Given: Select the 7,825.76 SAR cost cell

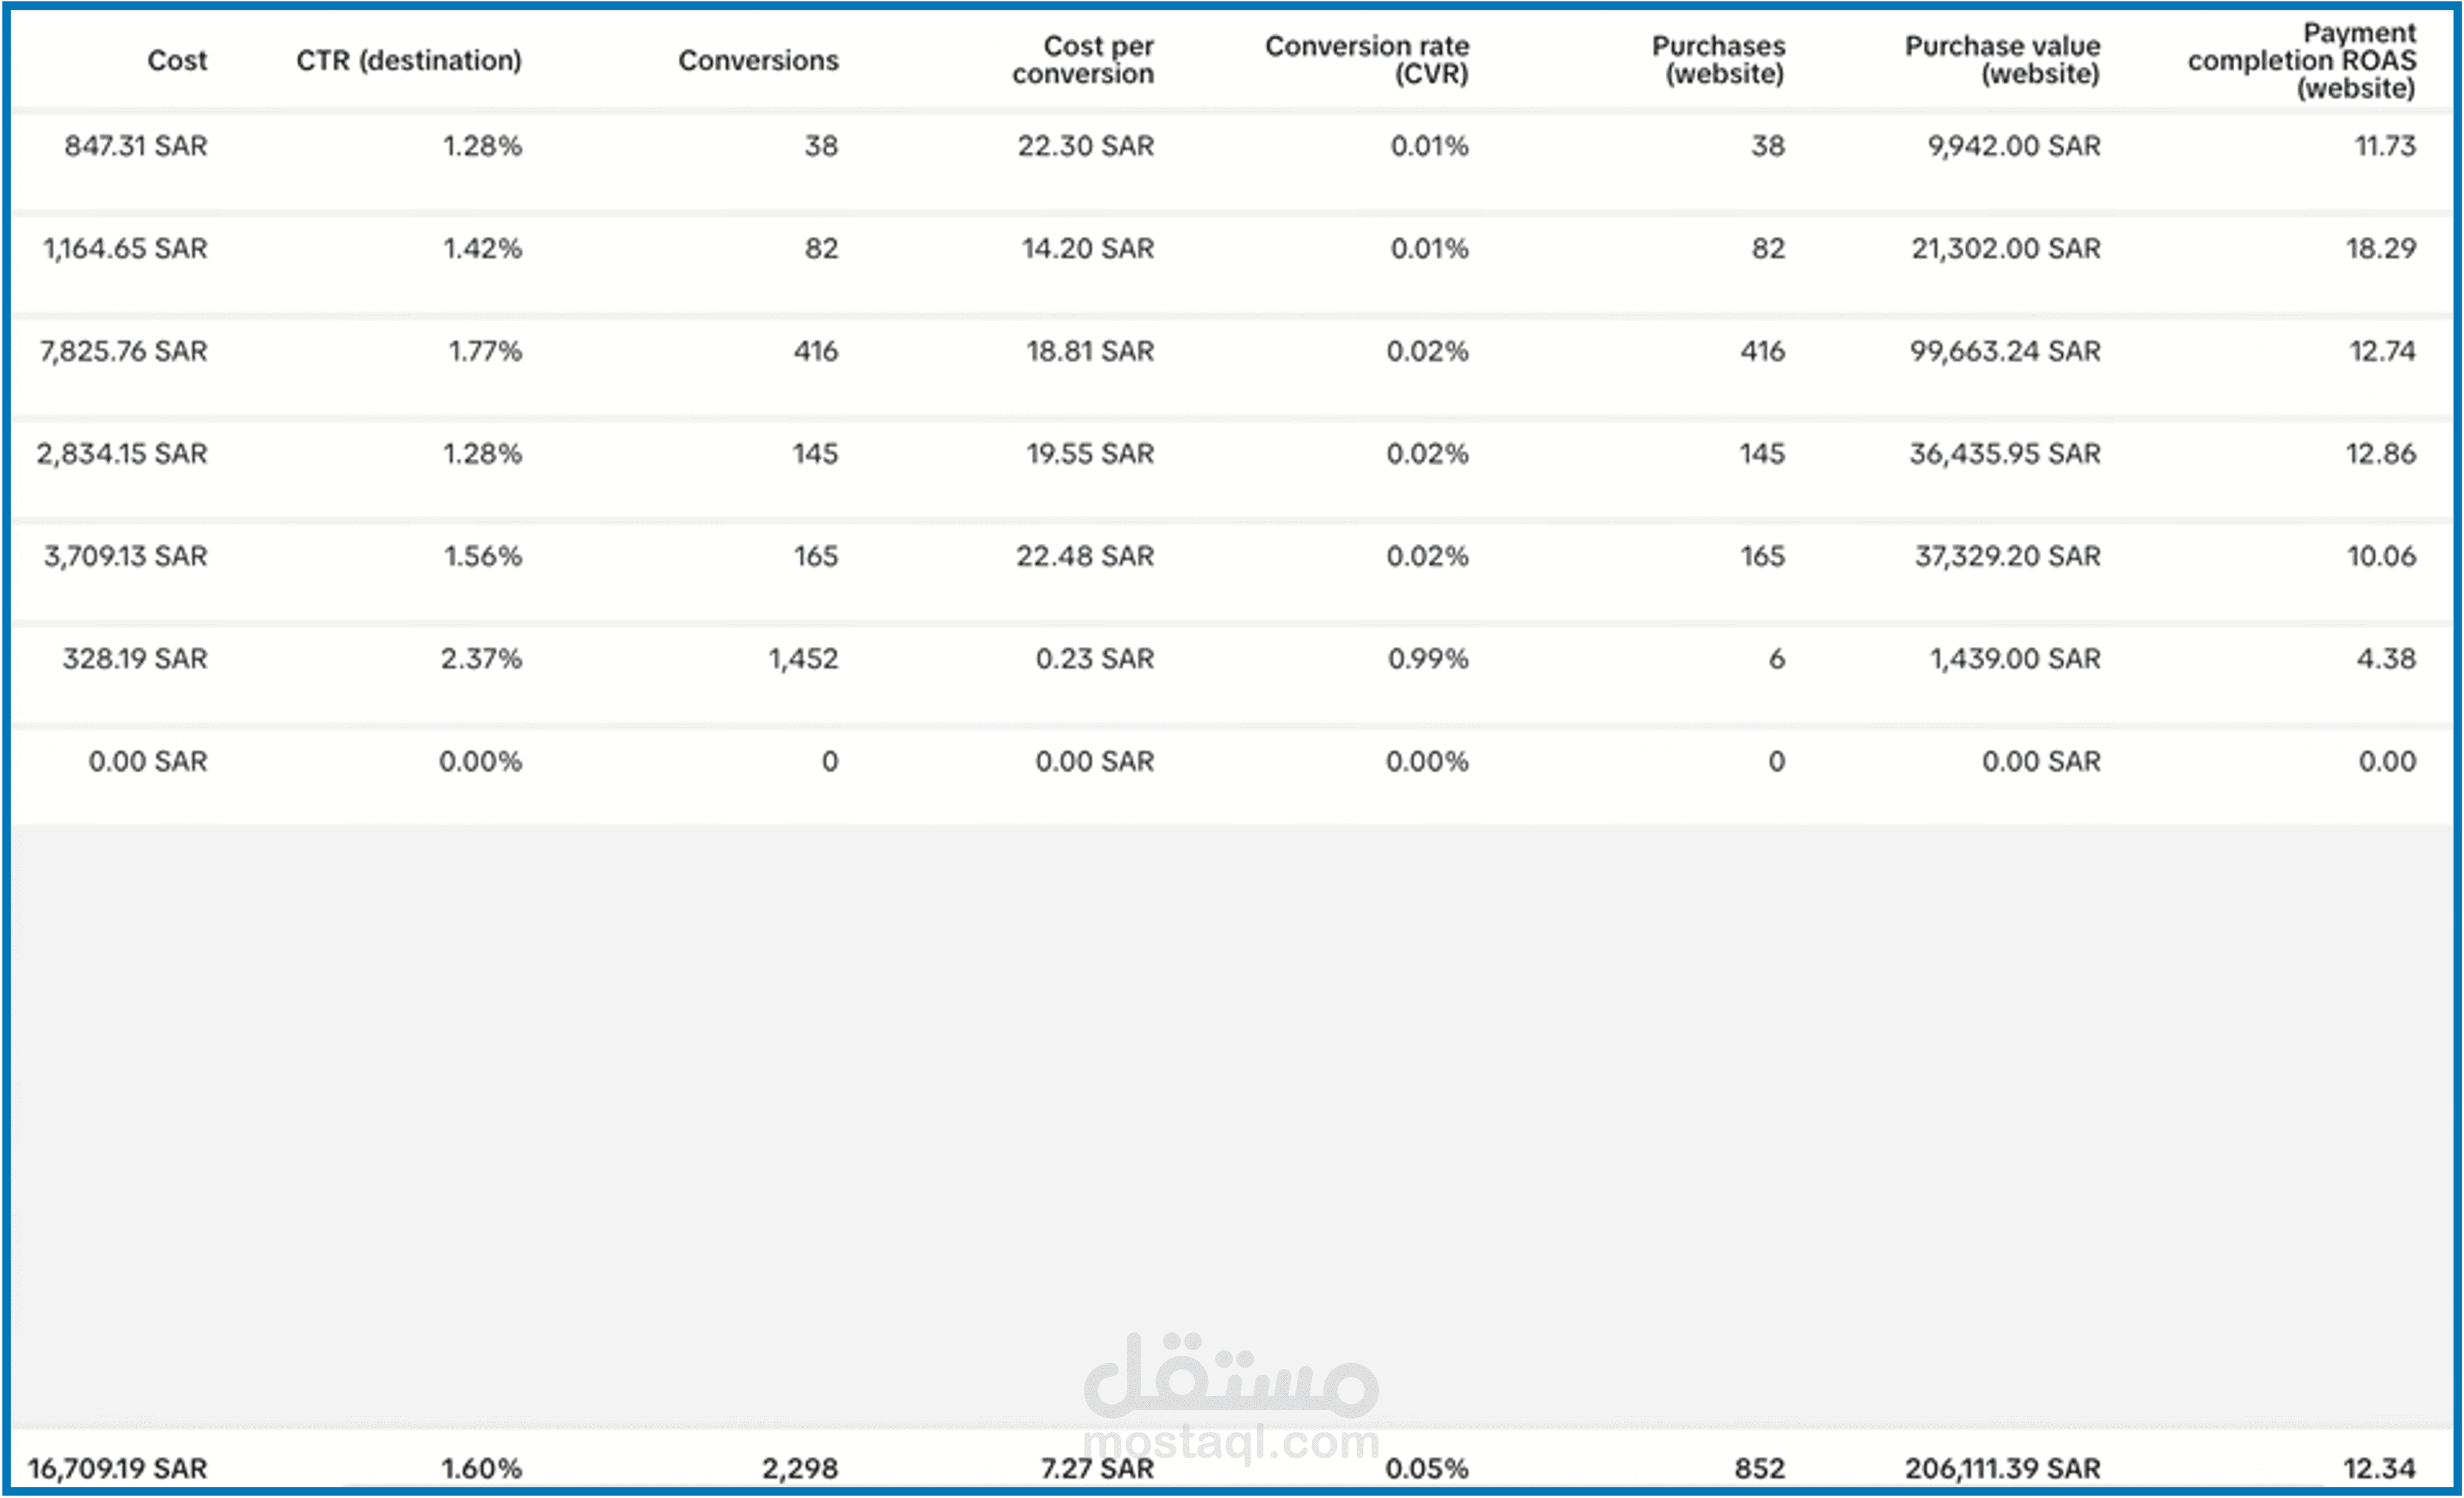Looking at the screenshot, I should (124, 351).
